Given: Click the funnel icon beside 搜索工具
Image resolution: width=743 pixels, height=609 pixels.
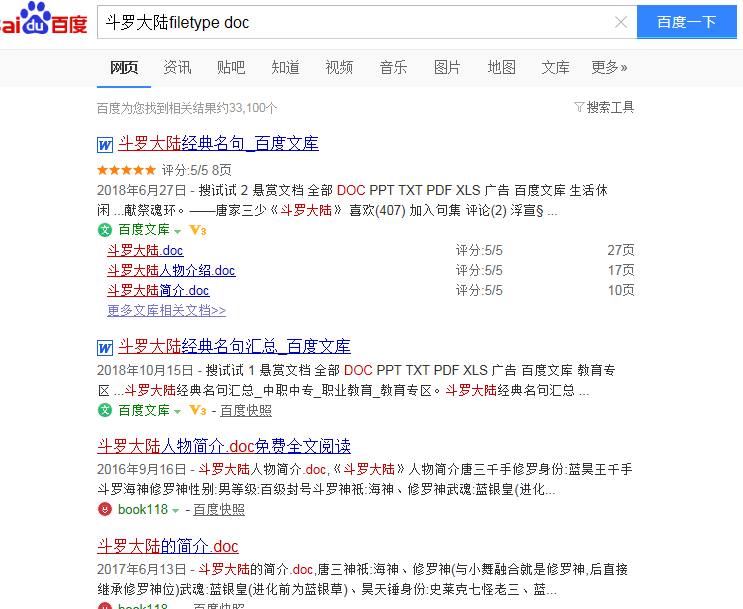Looking at the screenshot, I should coord(579,107).
